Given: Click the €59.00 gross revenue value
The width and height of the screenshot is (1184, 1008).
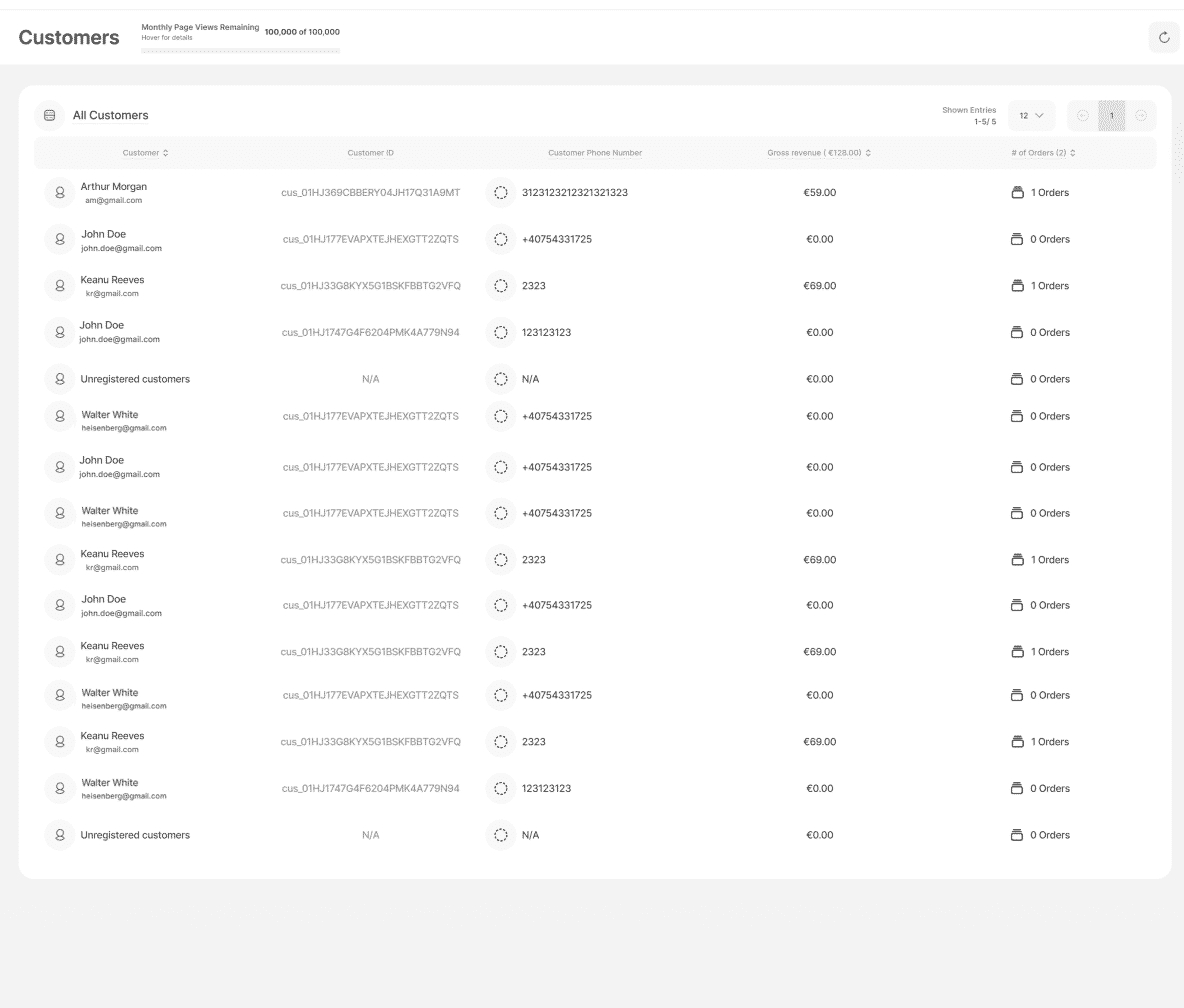Looking at the screenshot, I should [x=819, y=193].
